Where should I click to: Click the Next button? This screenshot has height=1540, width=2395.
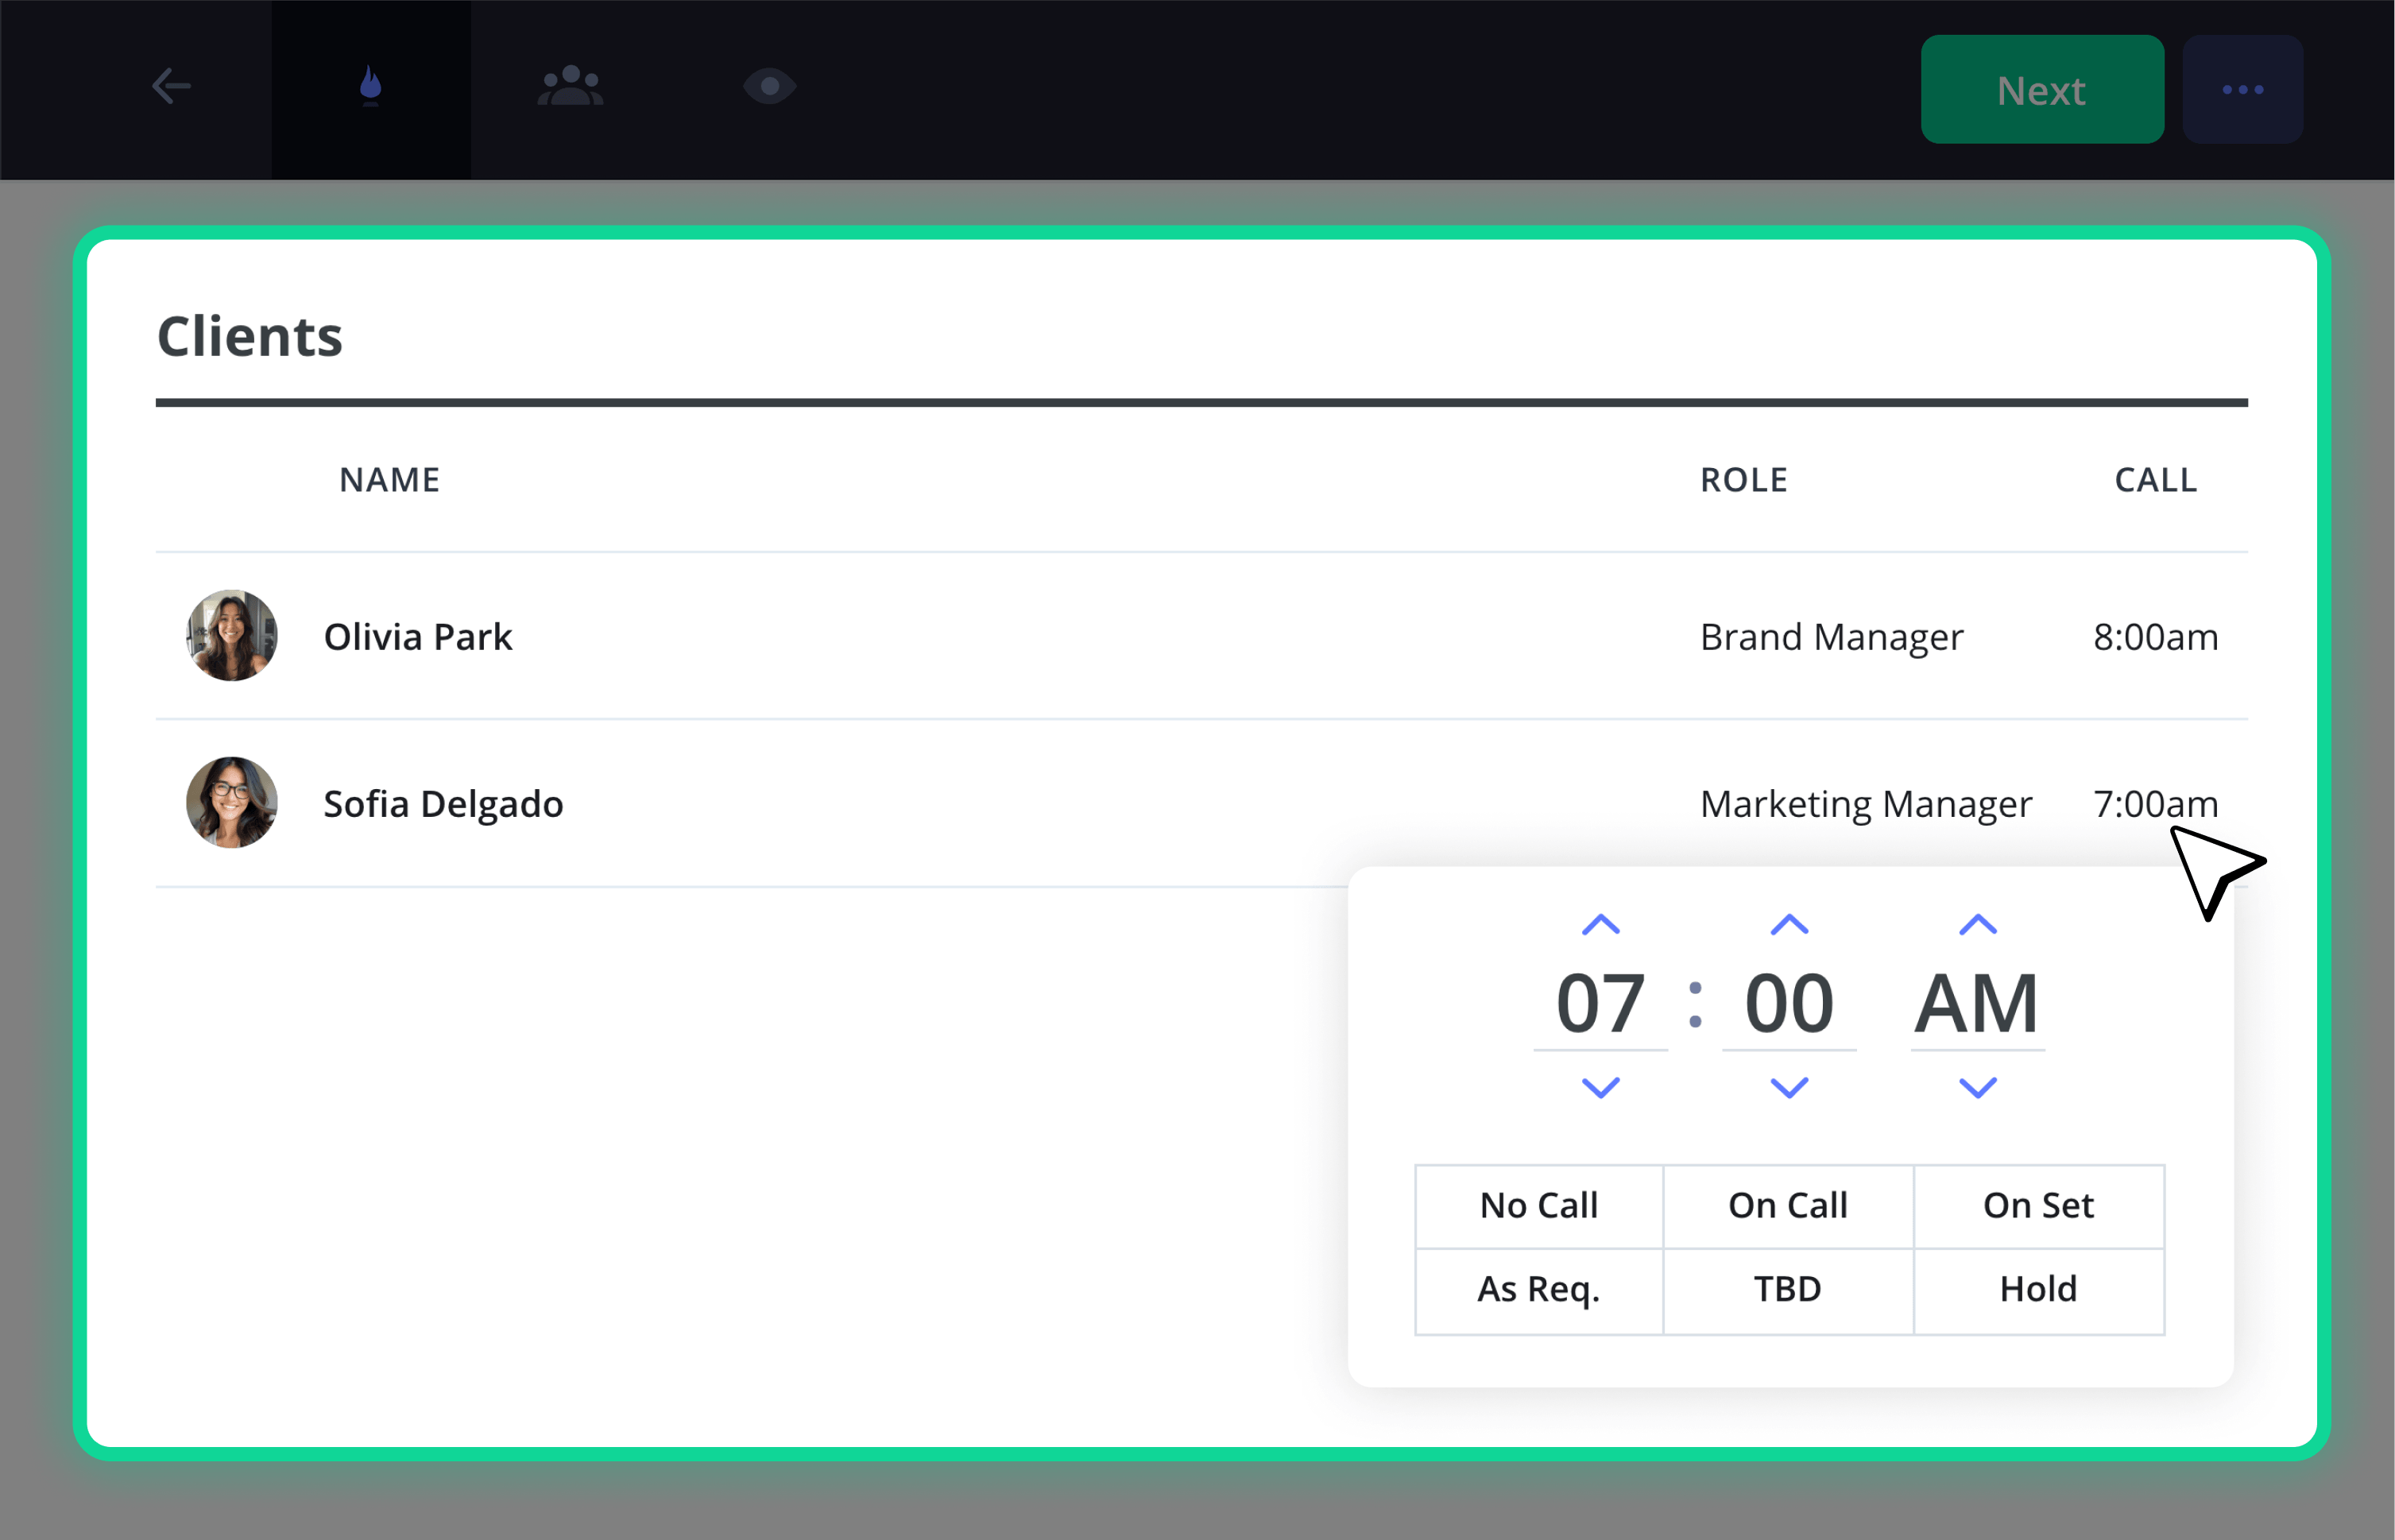tap(2042, 90)
